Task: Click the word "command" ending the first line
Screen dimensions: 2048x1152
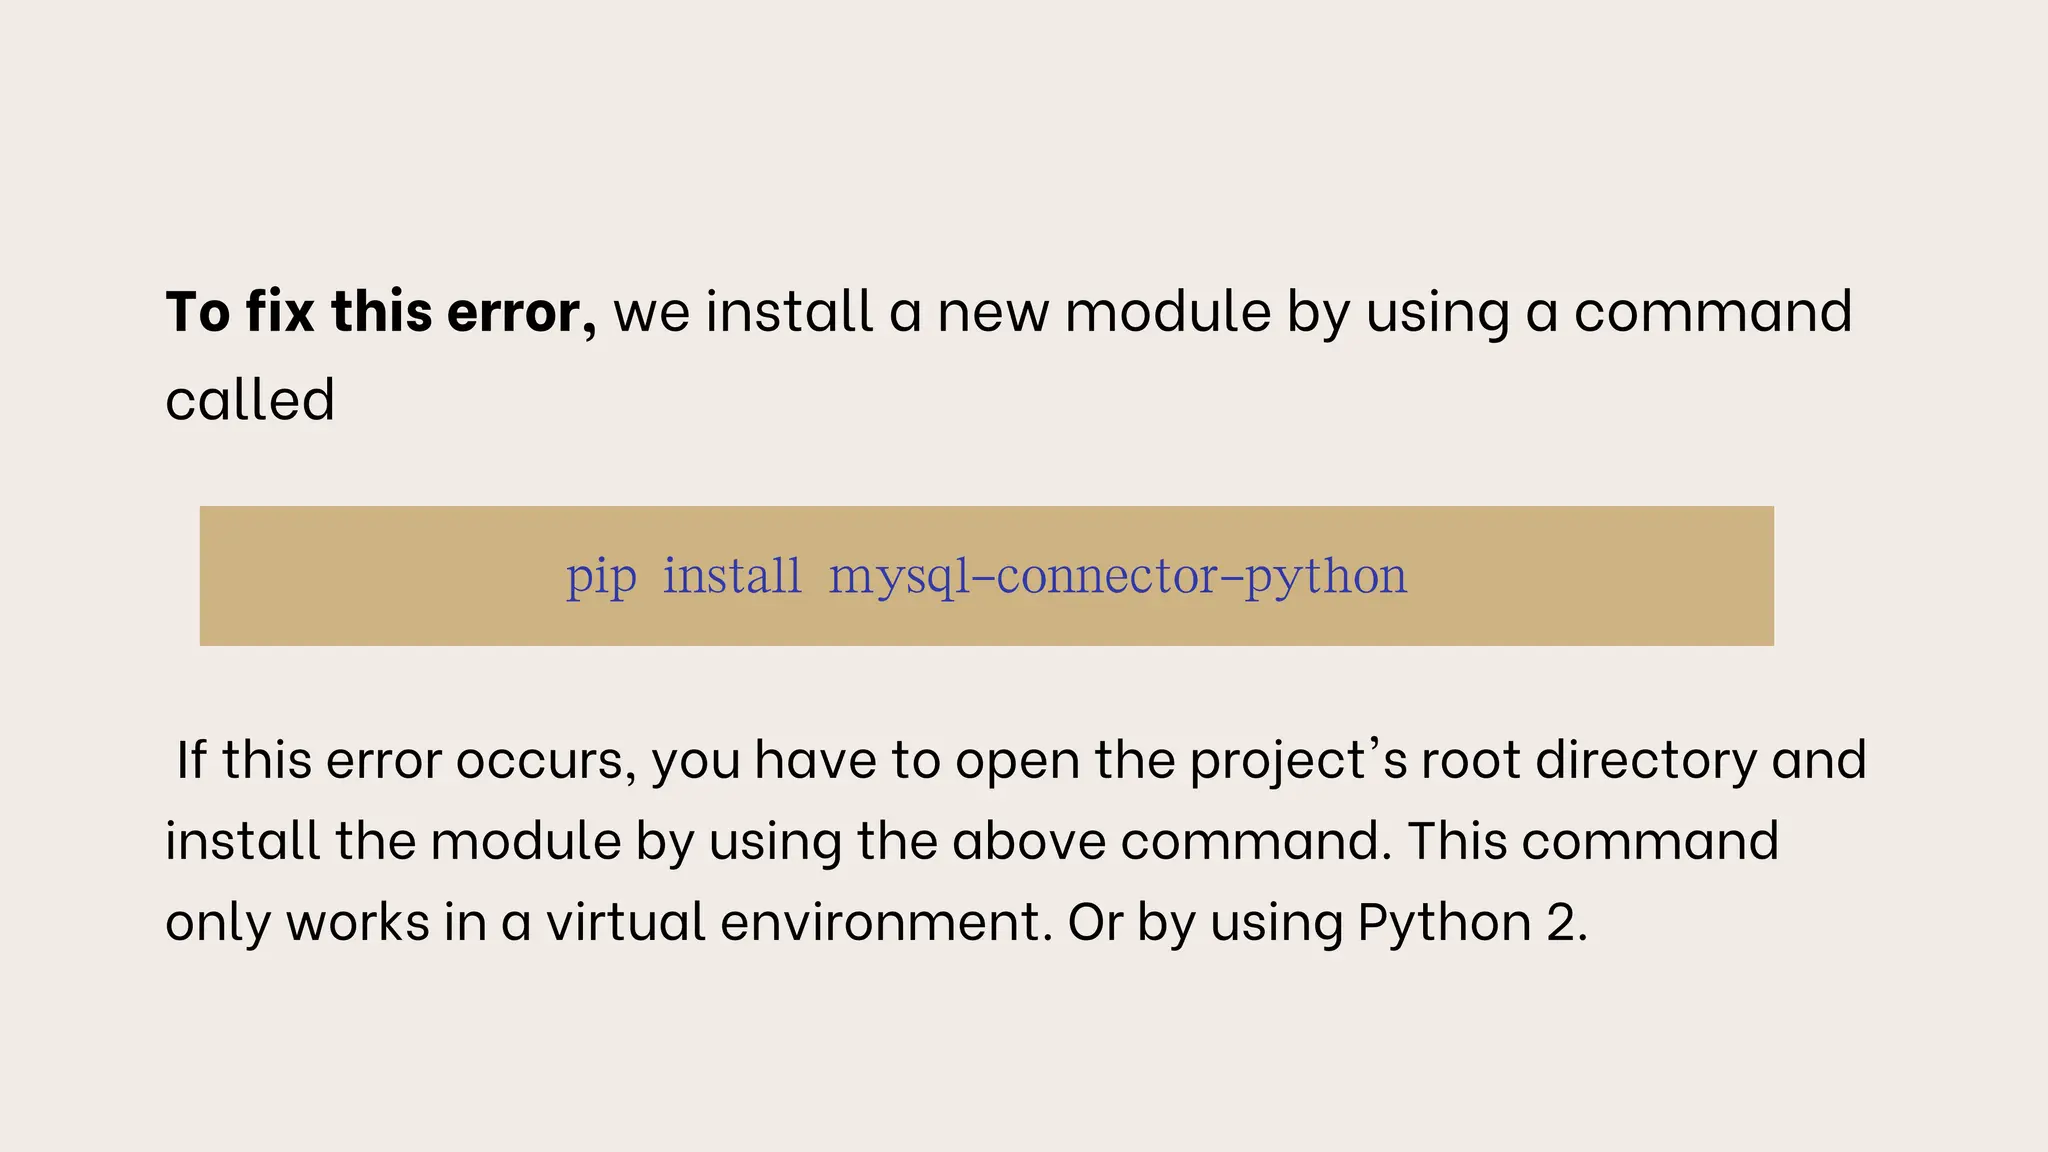Action: pos(1713,311)
